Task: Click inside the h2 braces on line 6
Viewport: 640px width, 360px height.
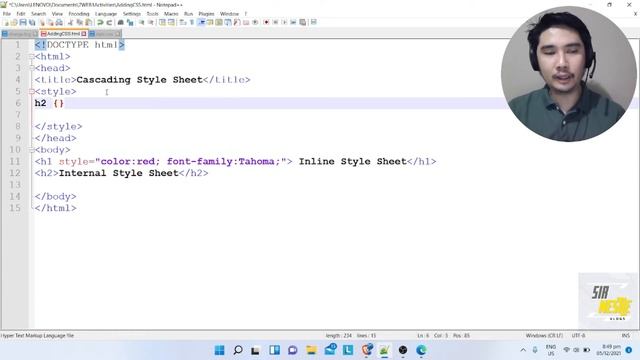Action: [59, 103]
